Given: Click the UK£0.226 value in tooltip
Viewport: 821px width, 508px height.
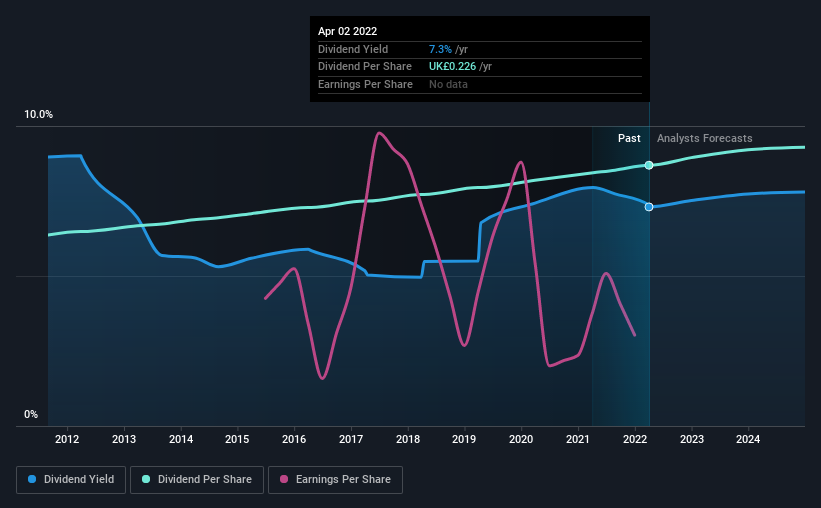Looking at the screenshot, I should pyautogui.click(x=452, y=67).
